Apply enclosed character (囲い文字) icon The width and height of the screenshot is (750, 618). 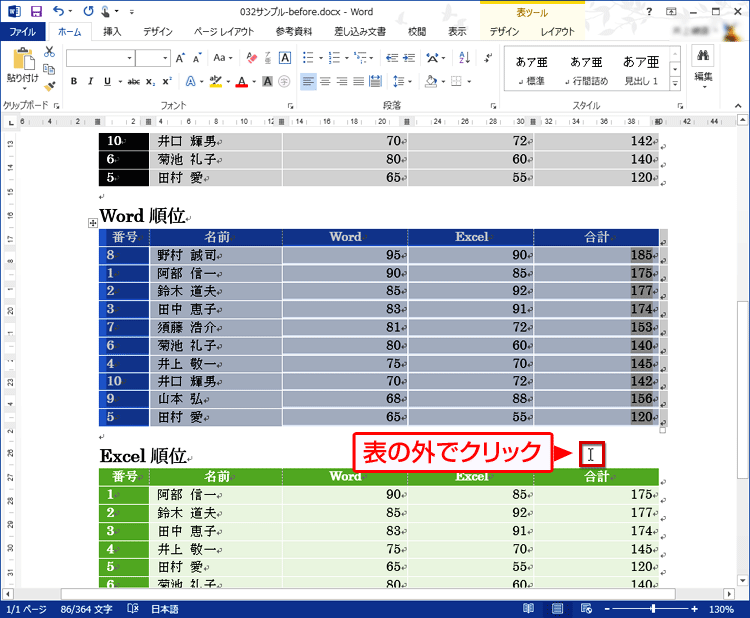pos(284,82)
